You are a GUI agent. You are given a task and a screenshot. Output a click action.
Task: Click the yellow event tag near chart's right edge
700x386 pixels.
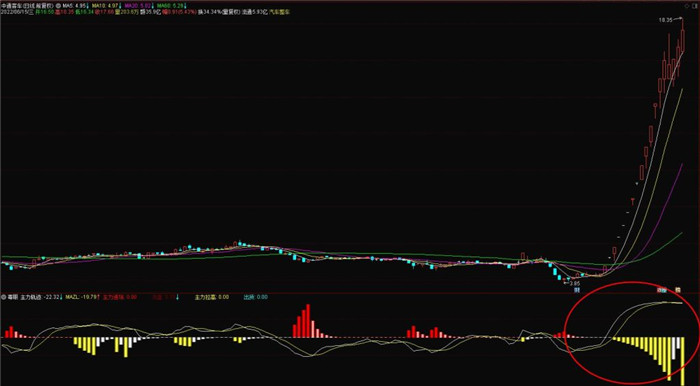click(678, 290)
